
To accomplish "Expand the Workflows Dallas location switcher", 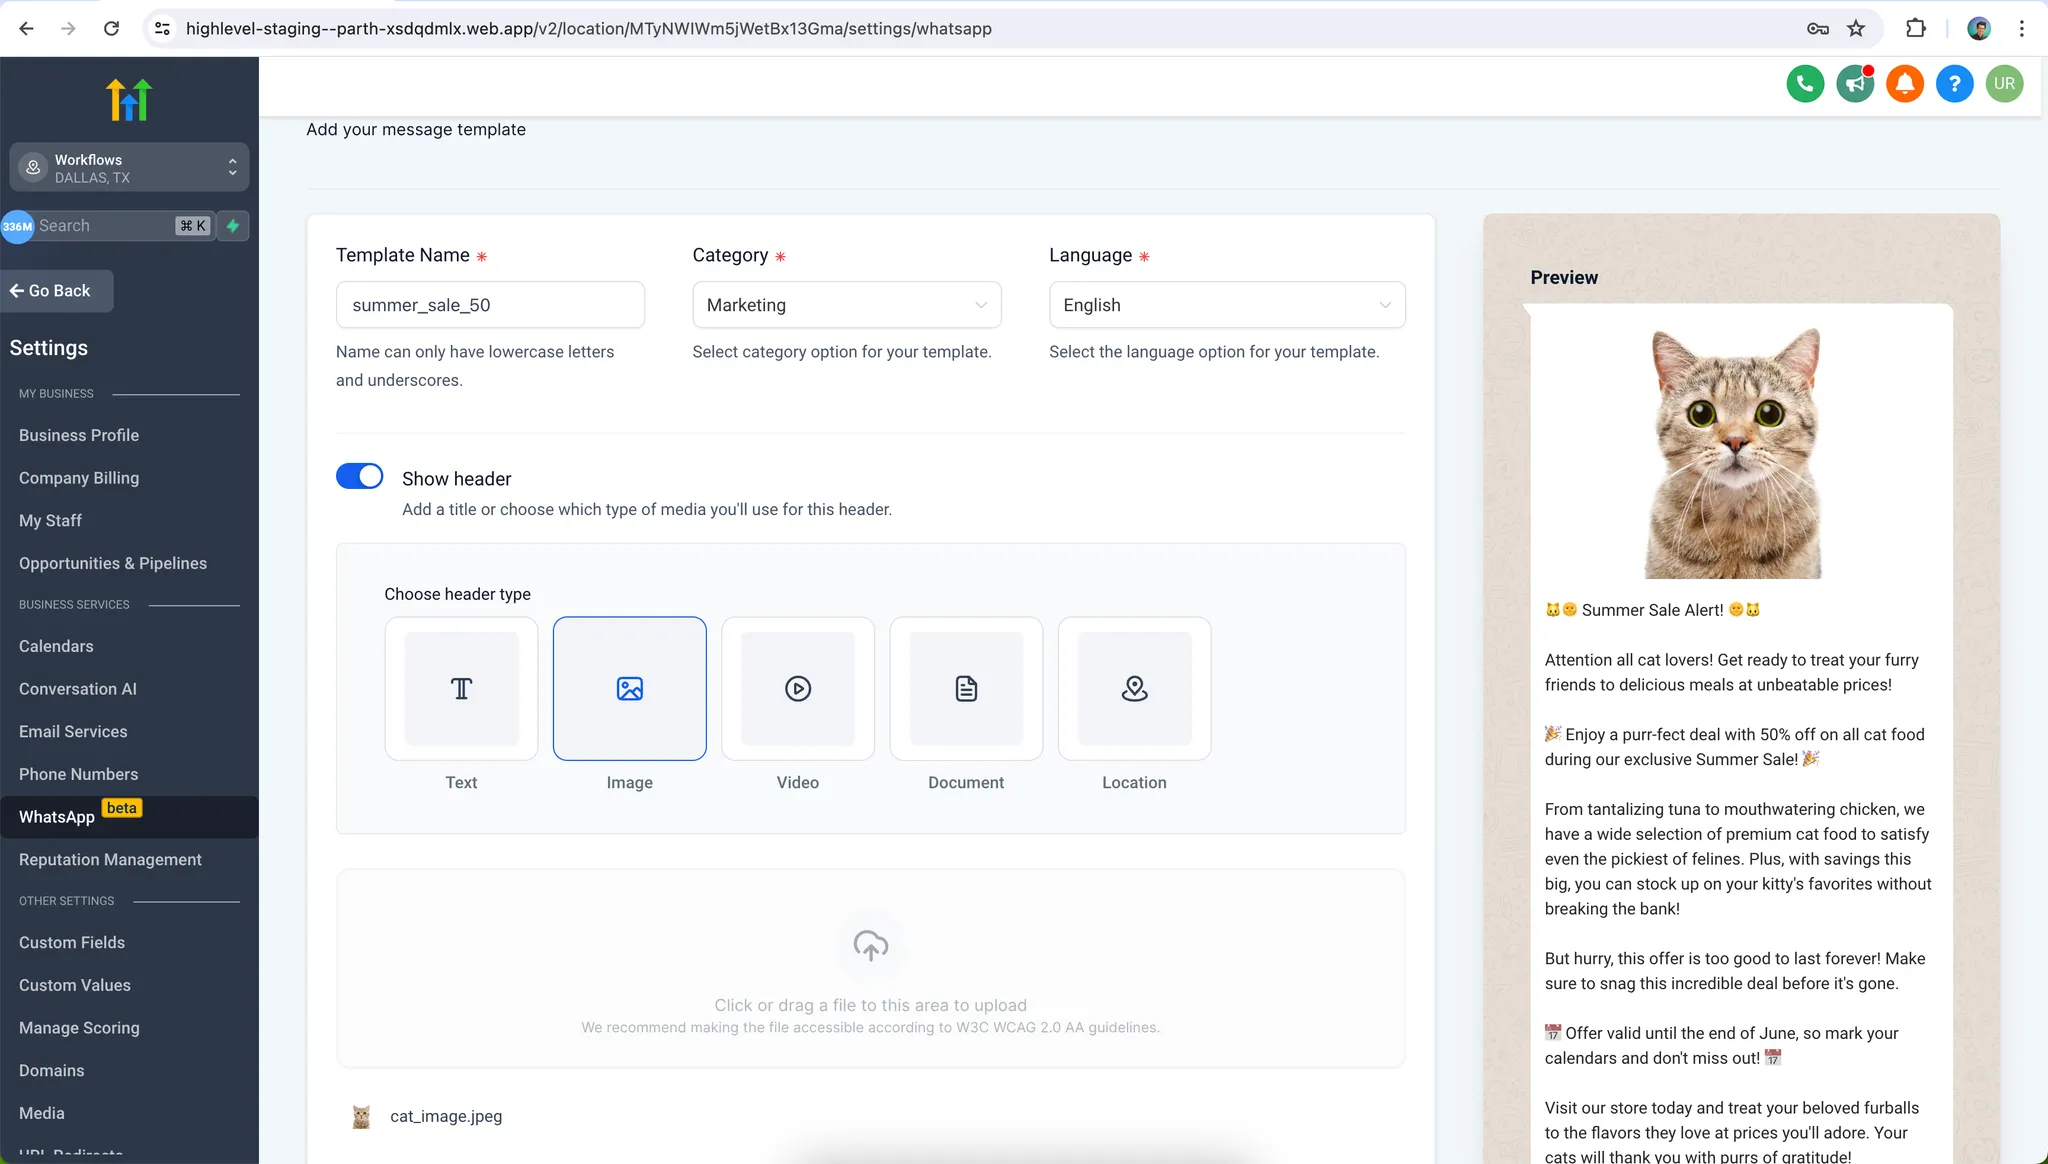I will click(x=129, y=168).
